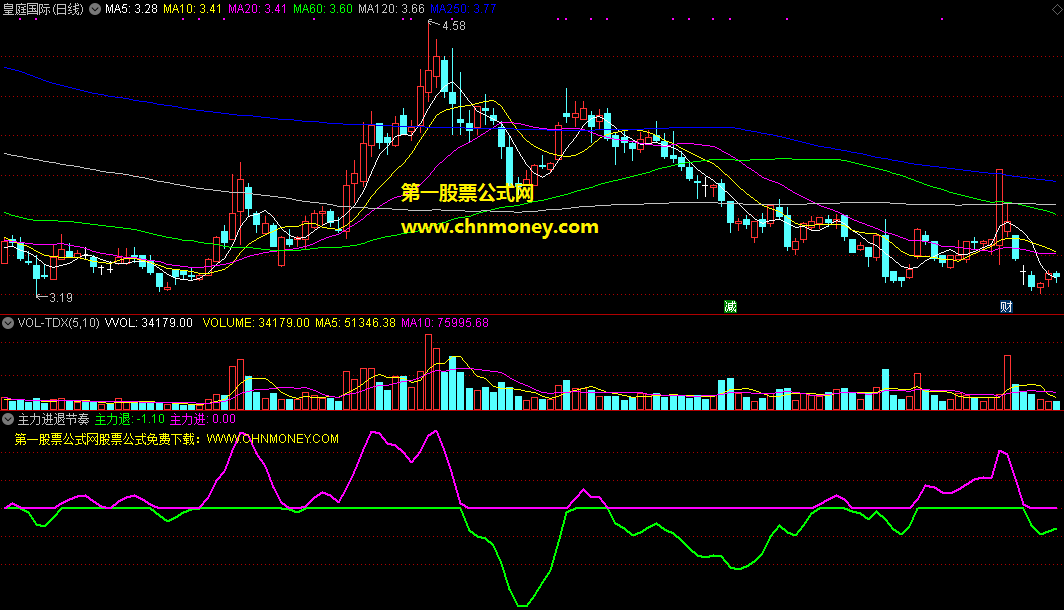This screenshot has height=610, width=1064.
Task: Click the 主力进退节奏 indicator name
Action: click(x=54, y=419)
